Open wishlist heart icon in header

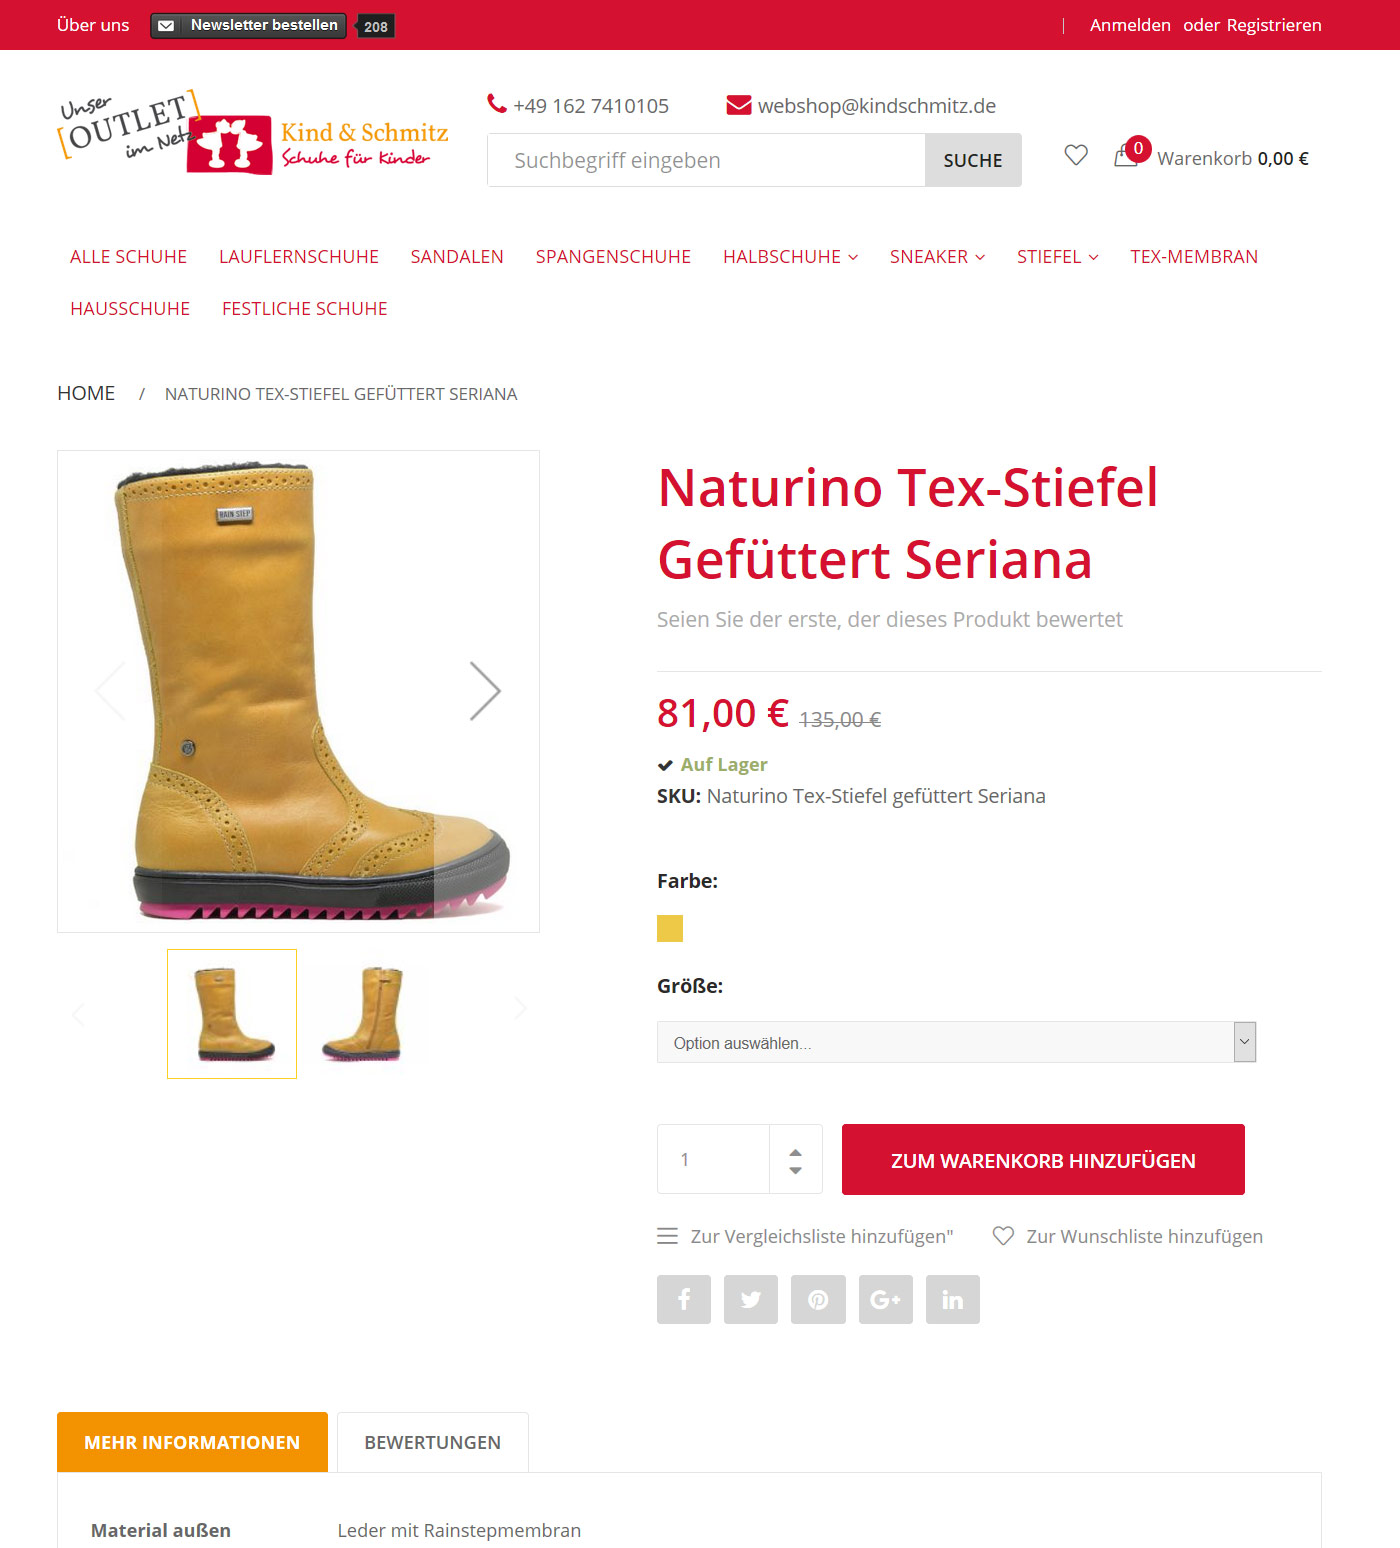1076,155
